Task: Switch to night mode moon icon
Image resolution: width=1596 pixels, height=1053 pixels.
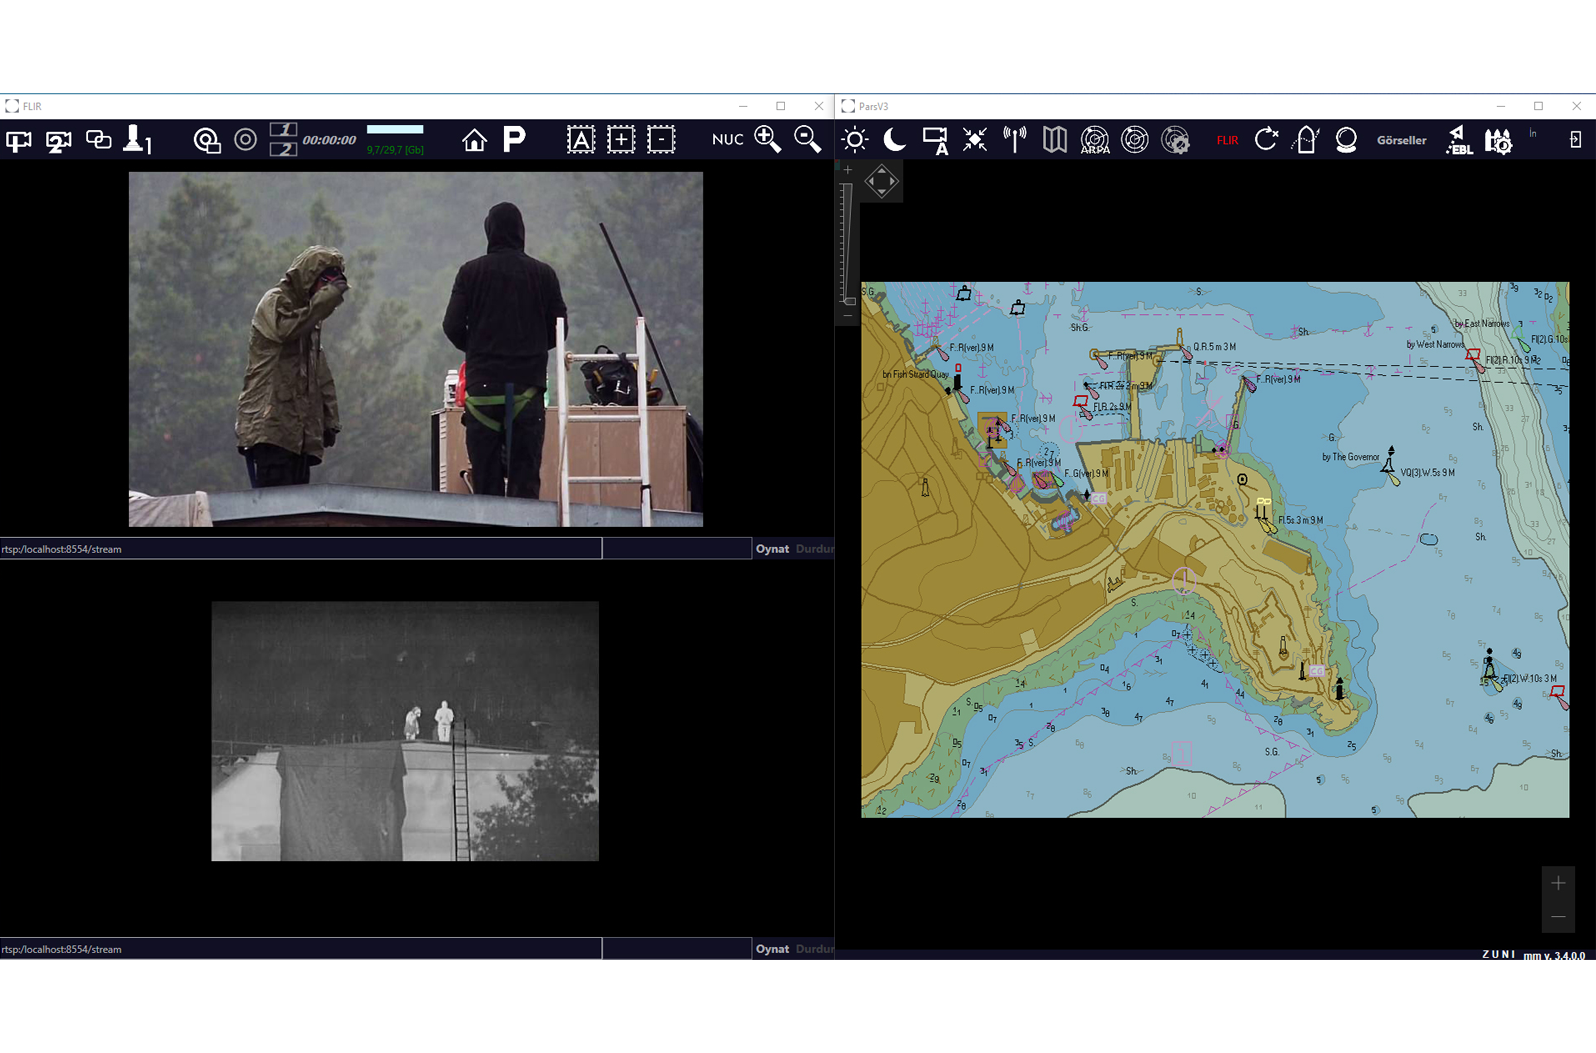Action: [894, 140]
